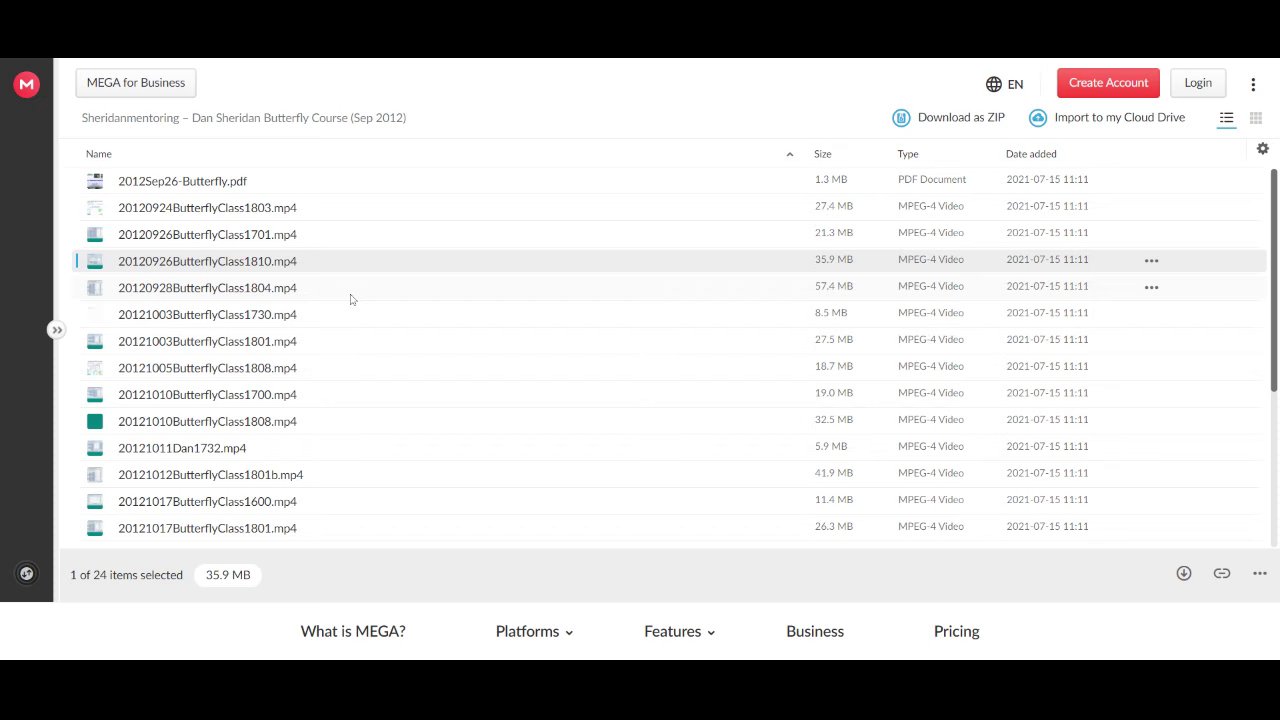Select 20121003ButterflyClass1730.mp4 file name
The width and height of the screenshot is (1280, 720).
click(207, 314)
